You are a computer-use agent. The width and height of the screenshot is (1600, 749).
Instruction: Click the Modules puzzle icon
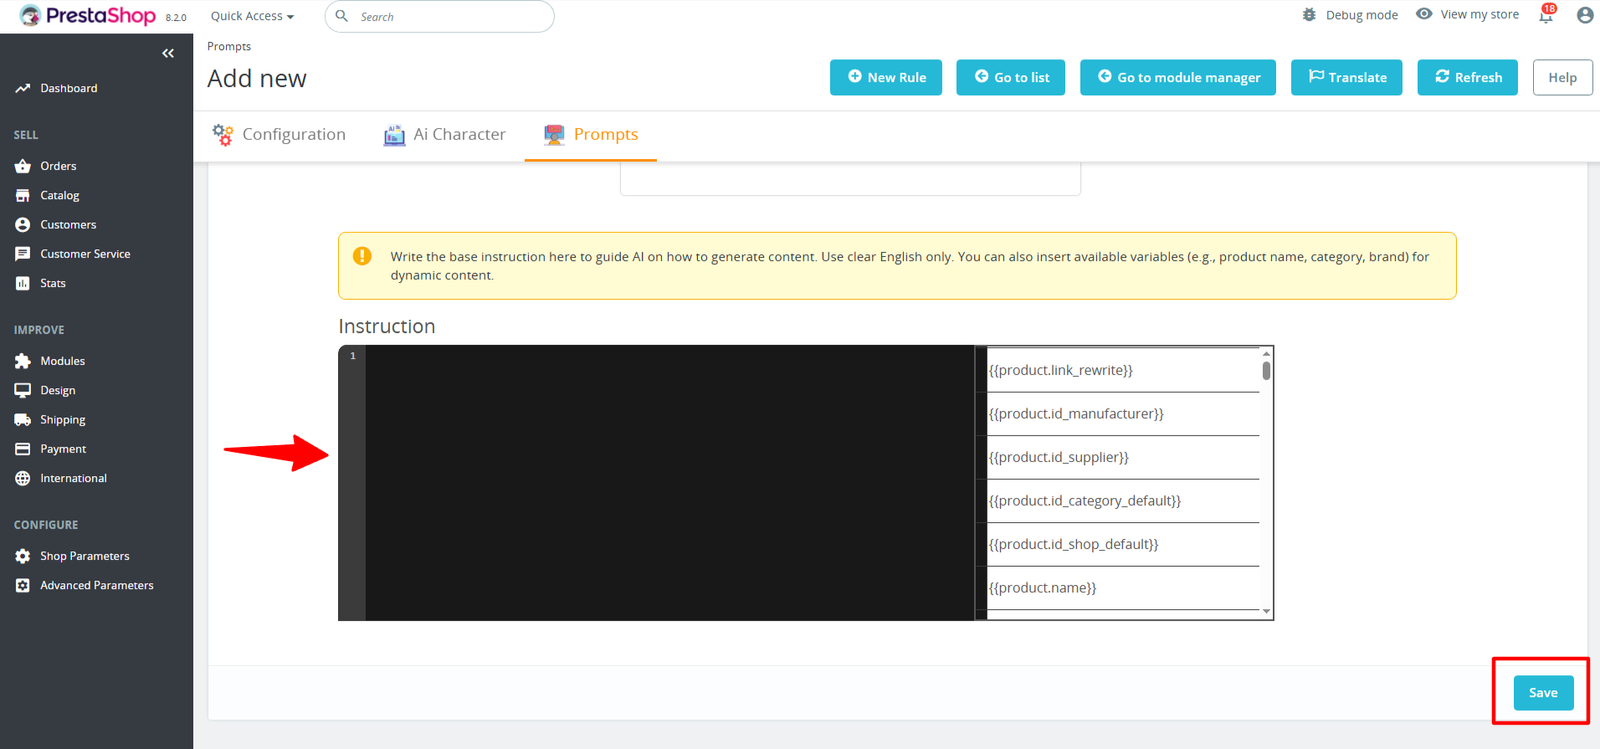23,361
